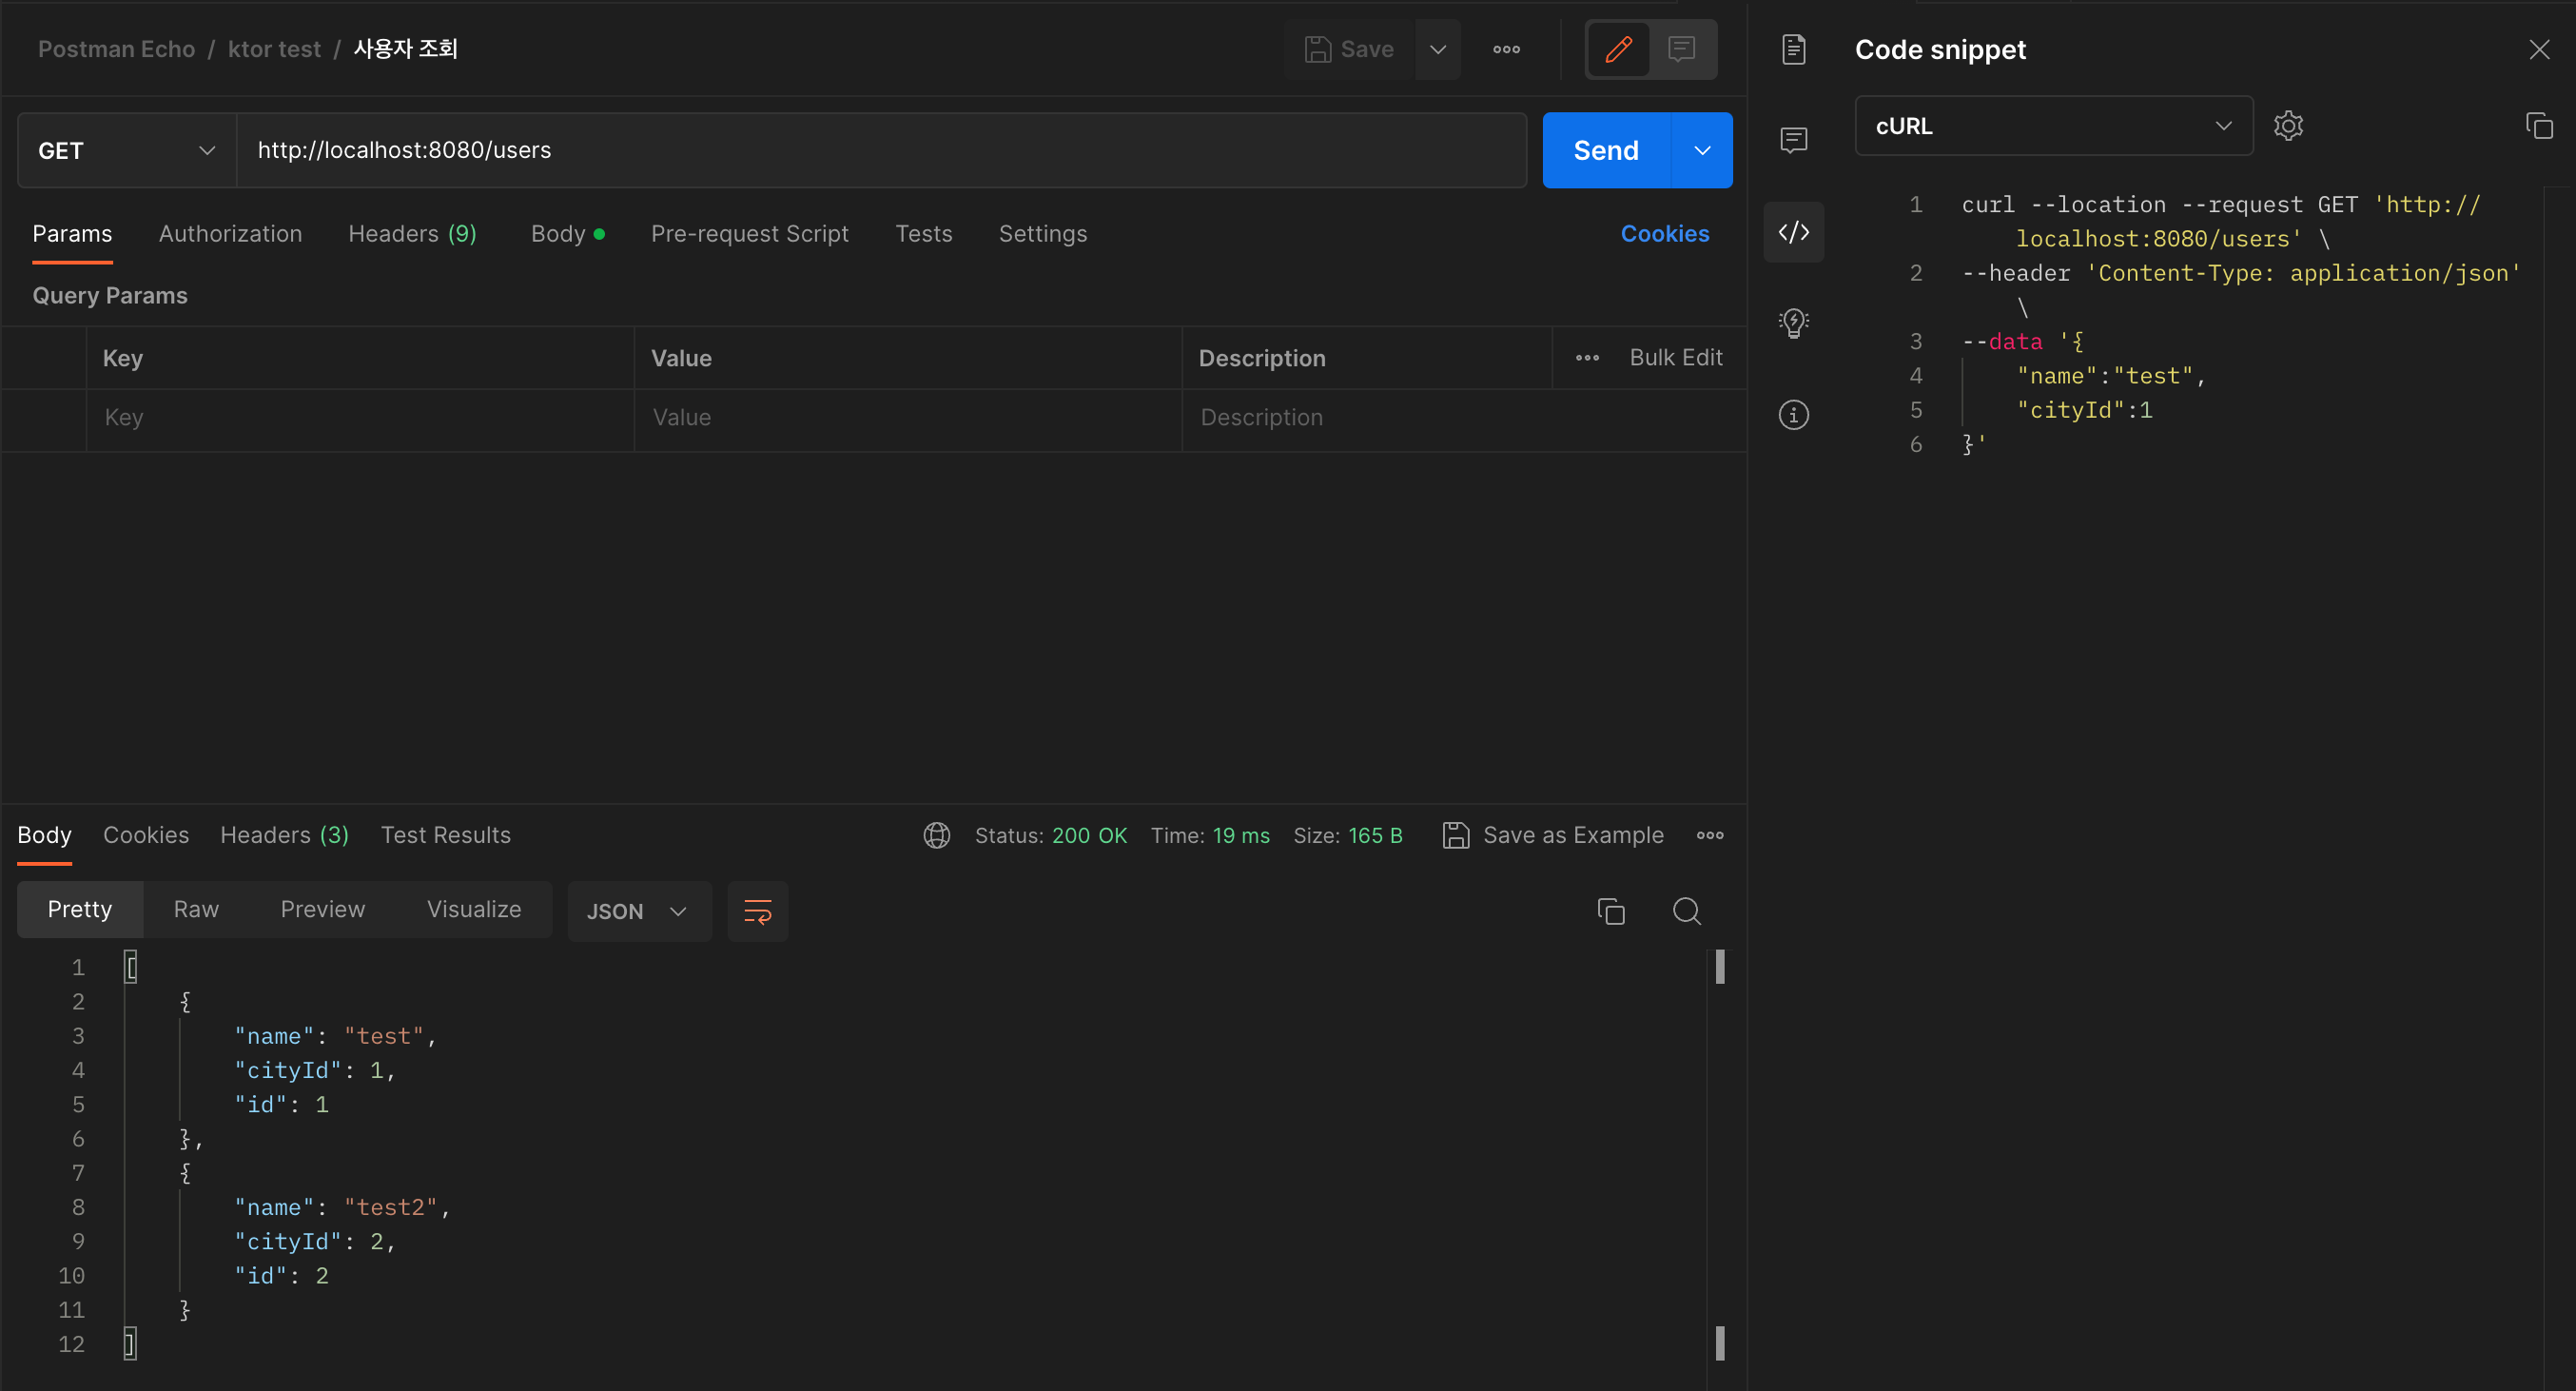Open the Cookies link
Screen dimensions: 2576x1391
click(1665, 234)
